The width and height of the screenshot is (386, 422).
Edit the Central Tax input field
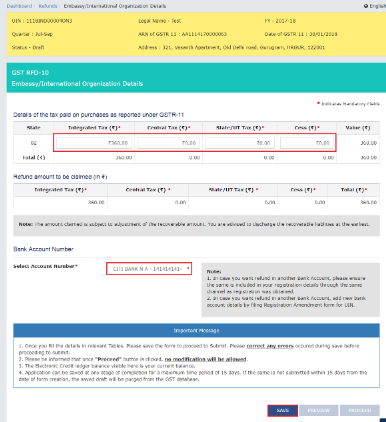168,143
